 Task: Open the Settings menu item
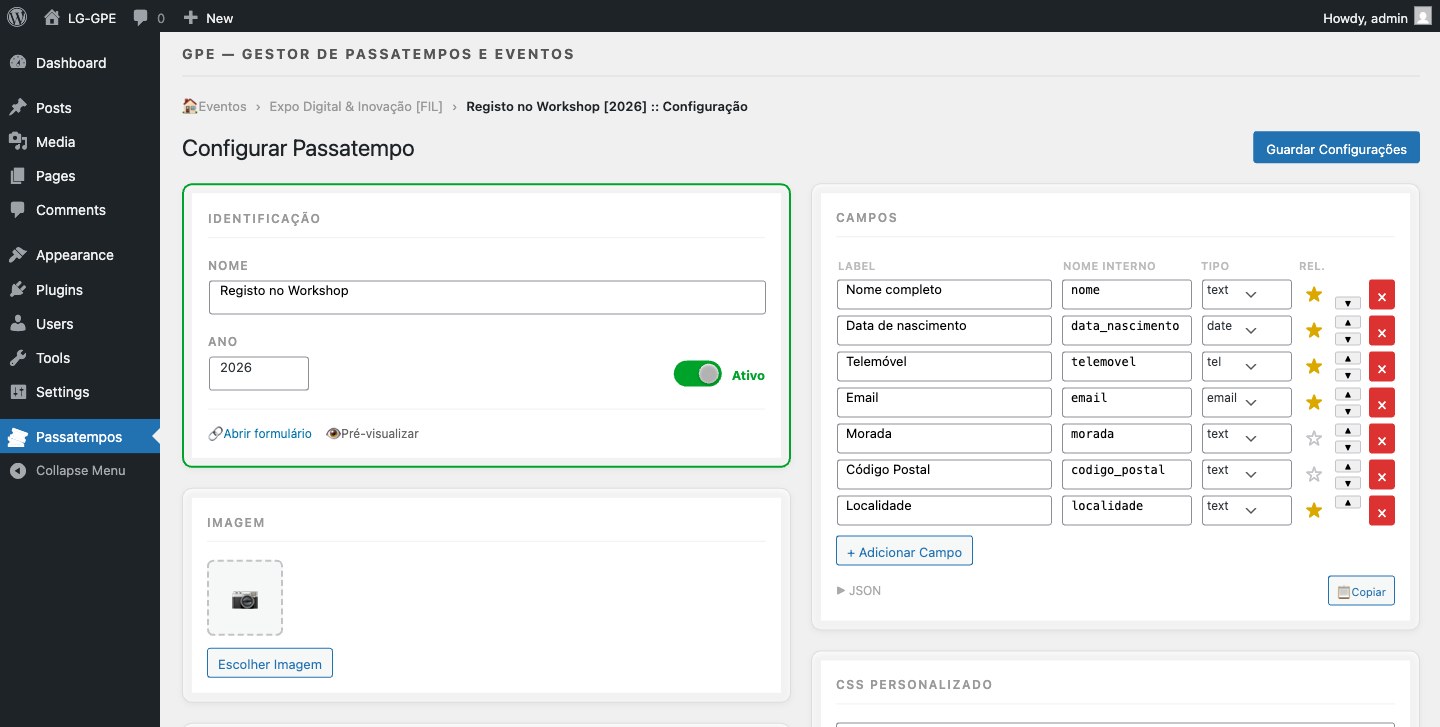click(x=80, y=392)
